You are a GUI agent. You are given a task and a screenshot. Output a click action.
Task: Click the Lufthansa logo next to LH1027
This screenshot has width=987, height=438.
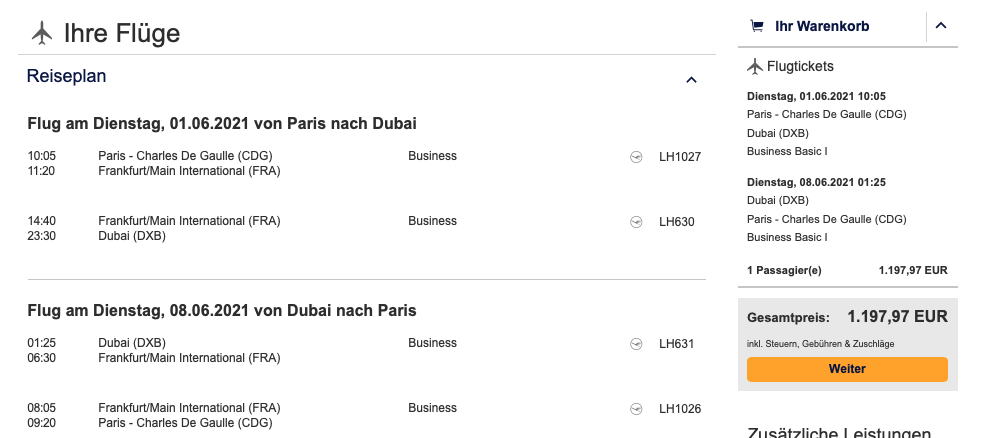coord(636,156)
